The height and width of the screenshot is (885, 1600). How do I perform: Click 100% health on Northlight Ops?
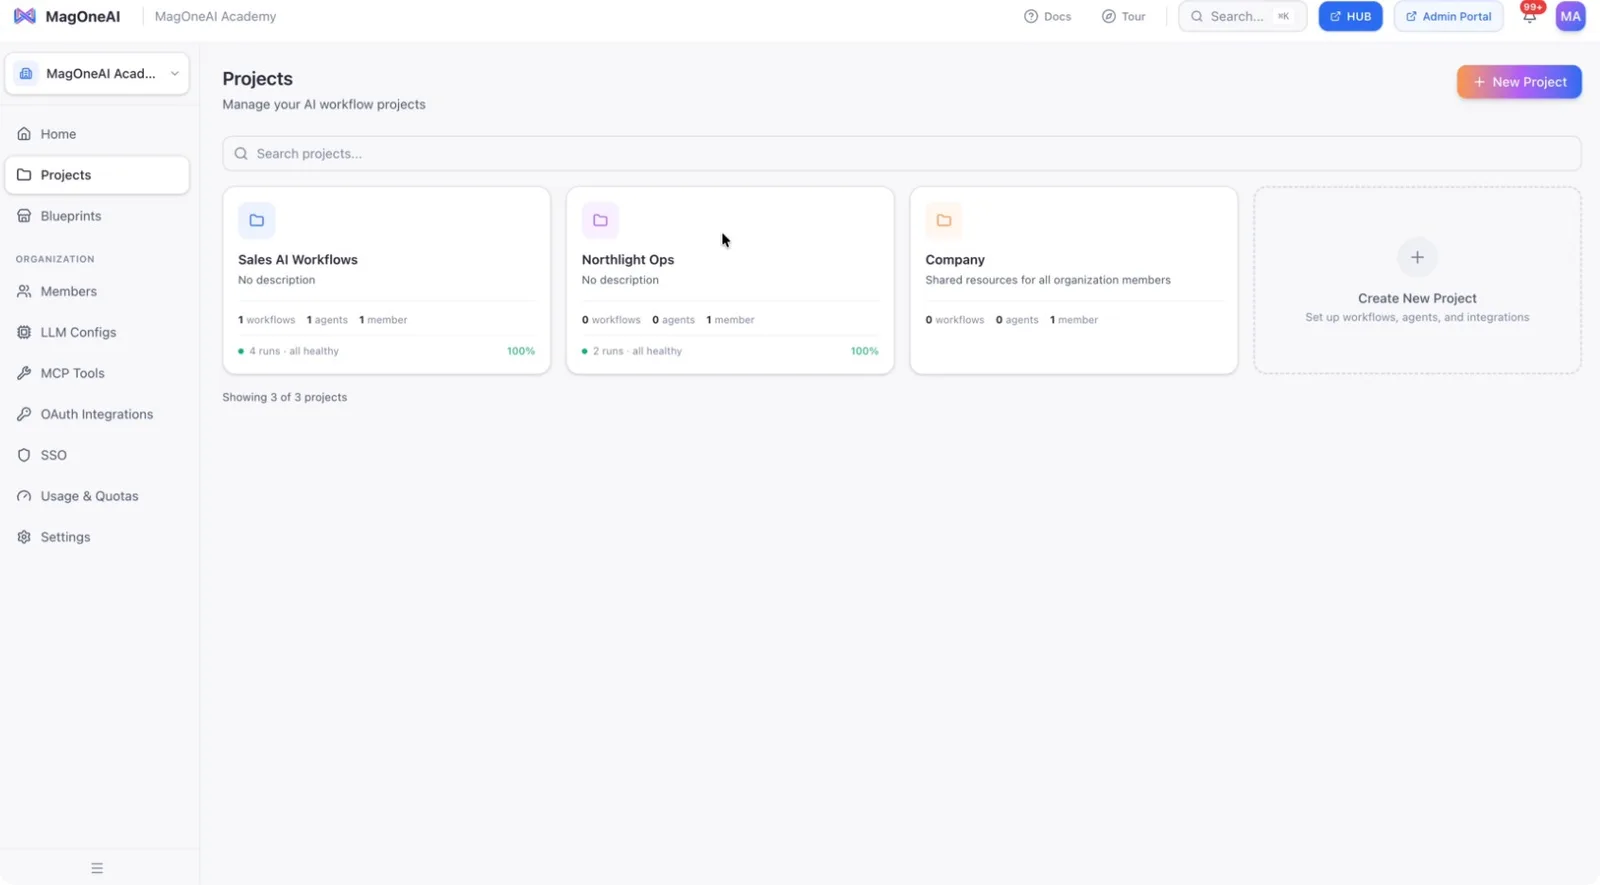point(864,352)
